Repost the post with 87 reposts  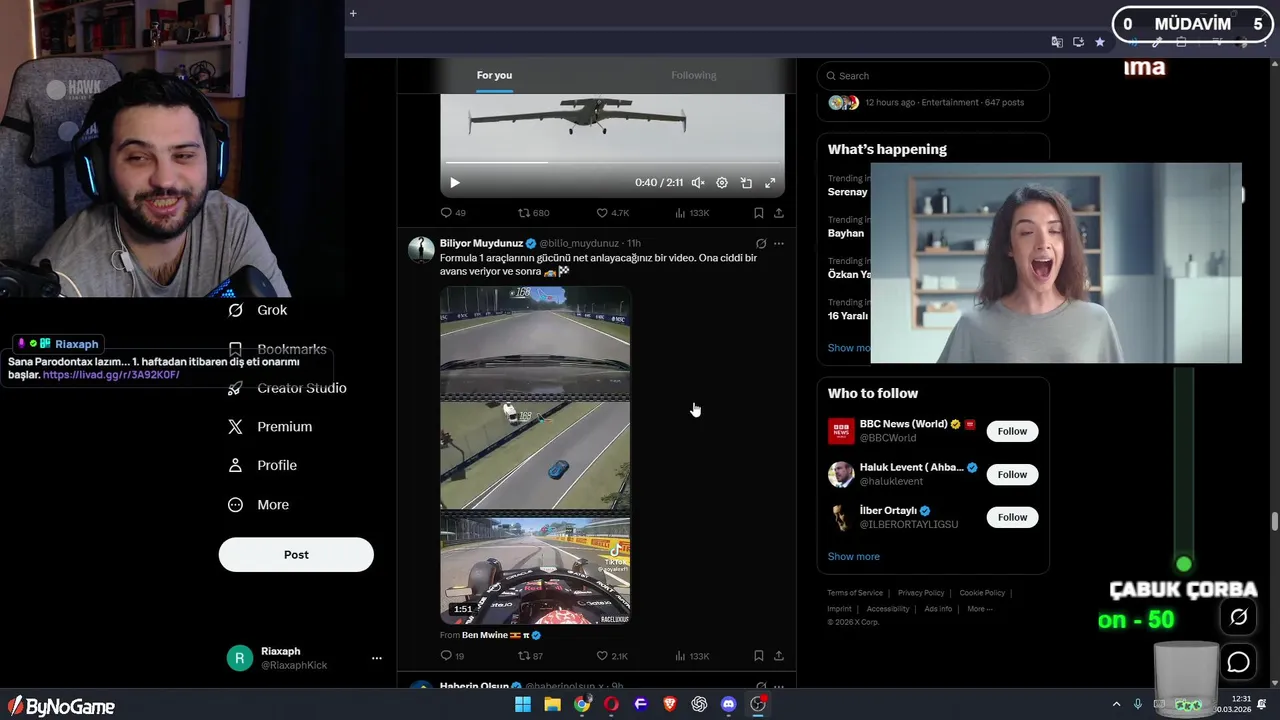point(530,656)
